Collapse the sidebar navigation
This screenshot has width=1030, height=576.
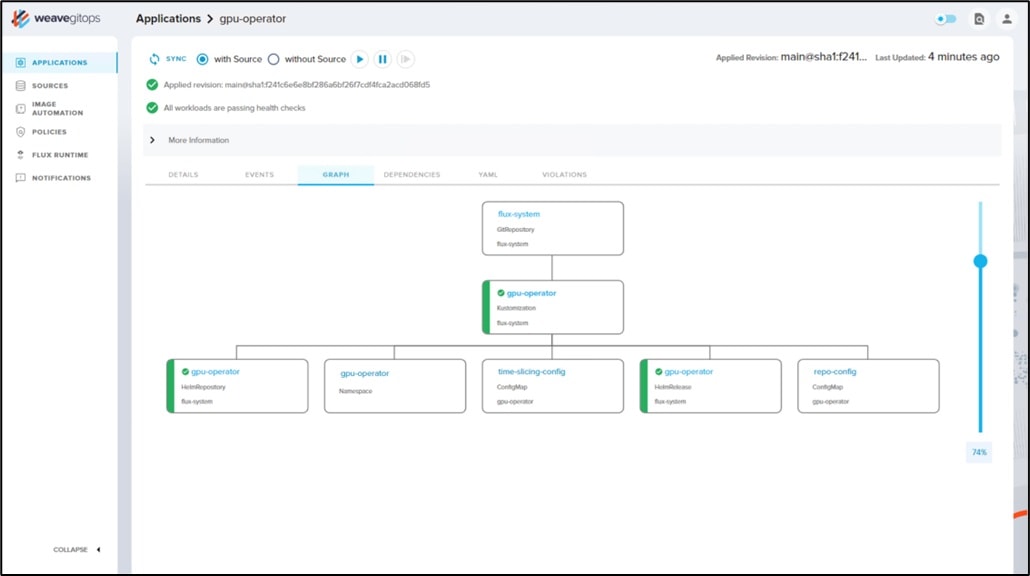click(x=77, y=550)
